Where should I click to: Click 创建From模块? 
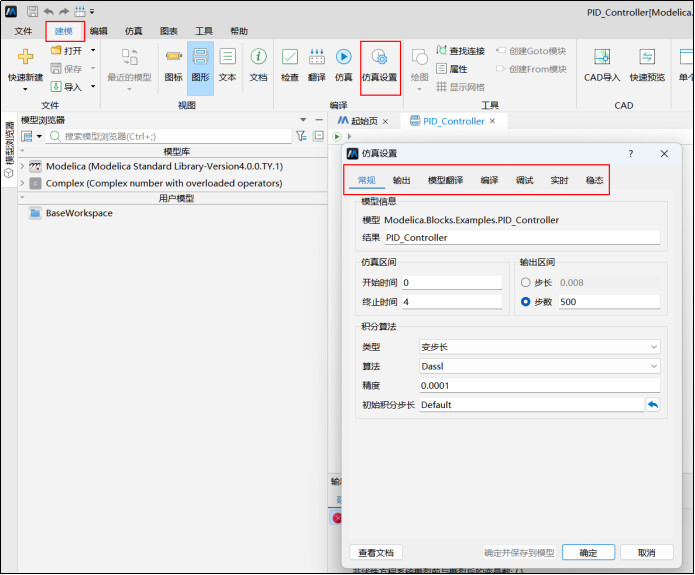pyautogui.click(x=531, y=69)
